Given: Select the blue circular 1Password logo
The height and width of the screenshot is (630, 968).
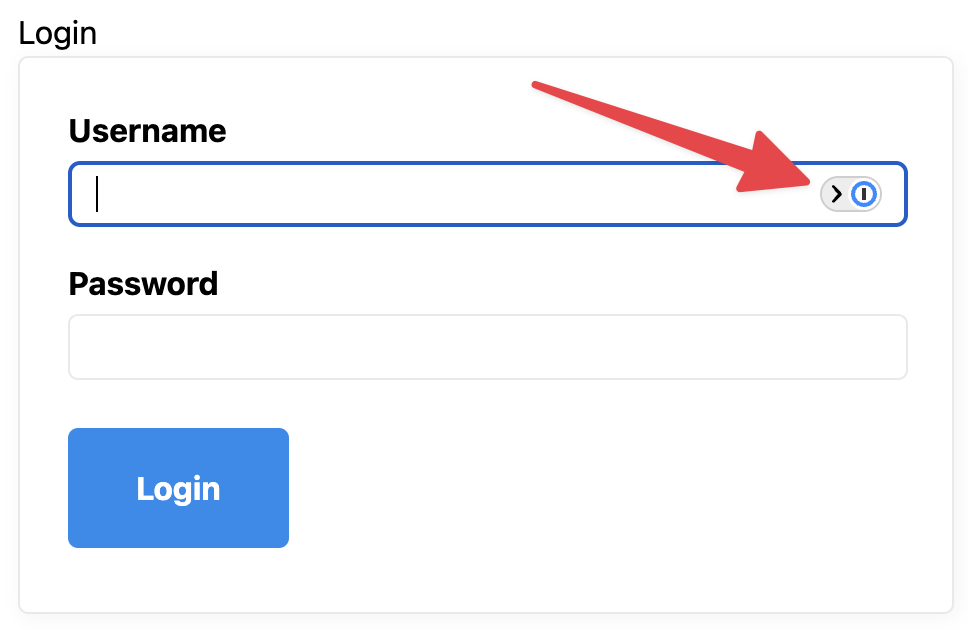Looking at the screenshot, I should click(864, 194).
